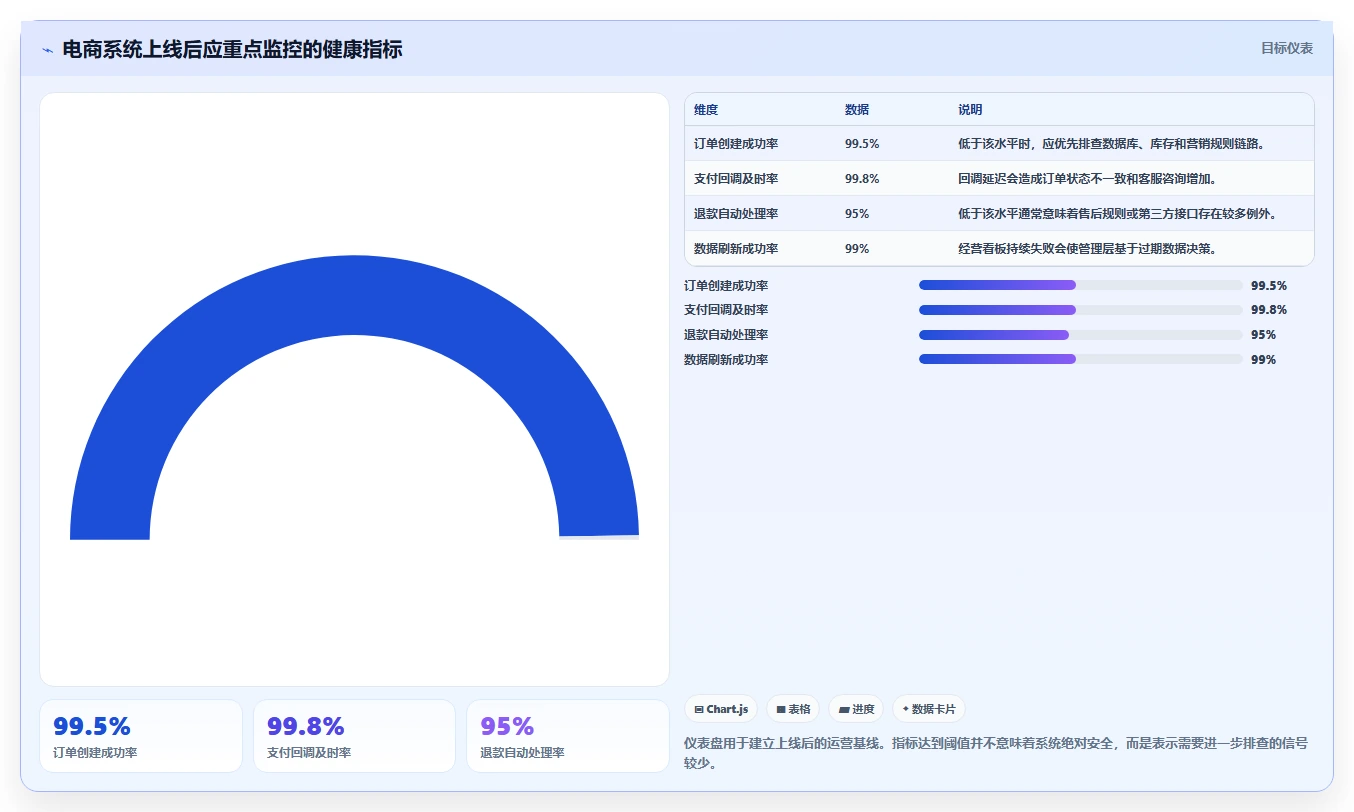
Task: Click the 目标仪表 label in the header
Action: pyautogui.click(x=1286, y=48)
